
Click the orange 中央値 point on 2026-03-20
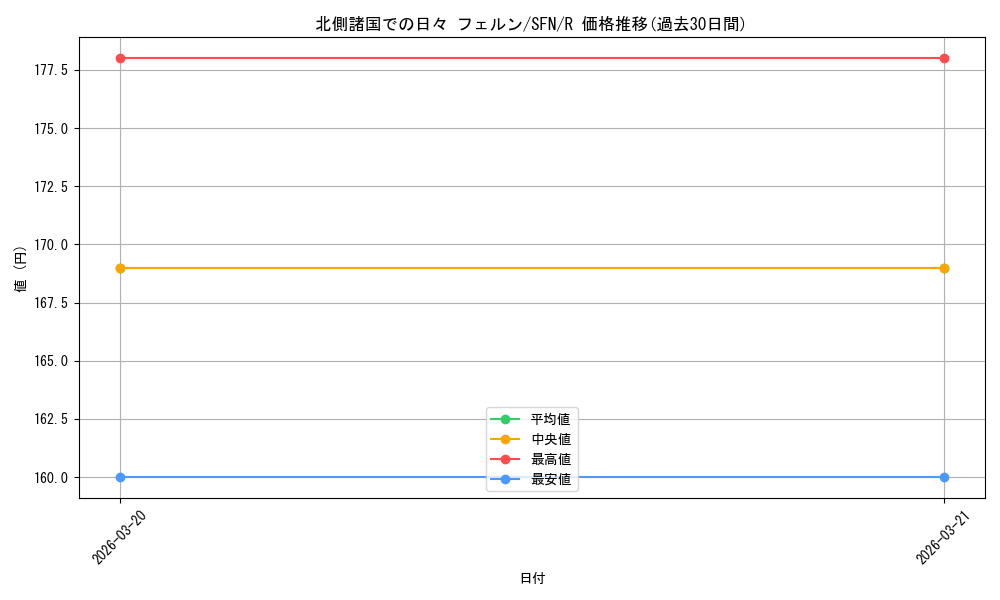[x=120, y=268]
